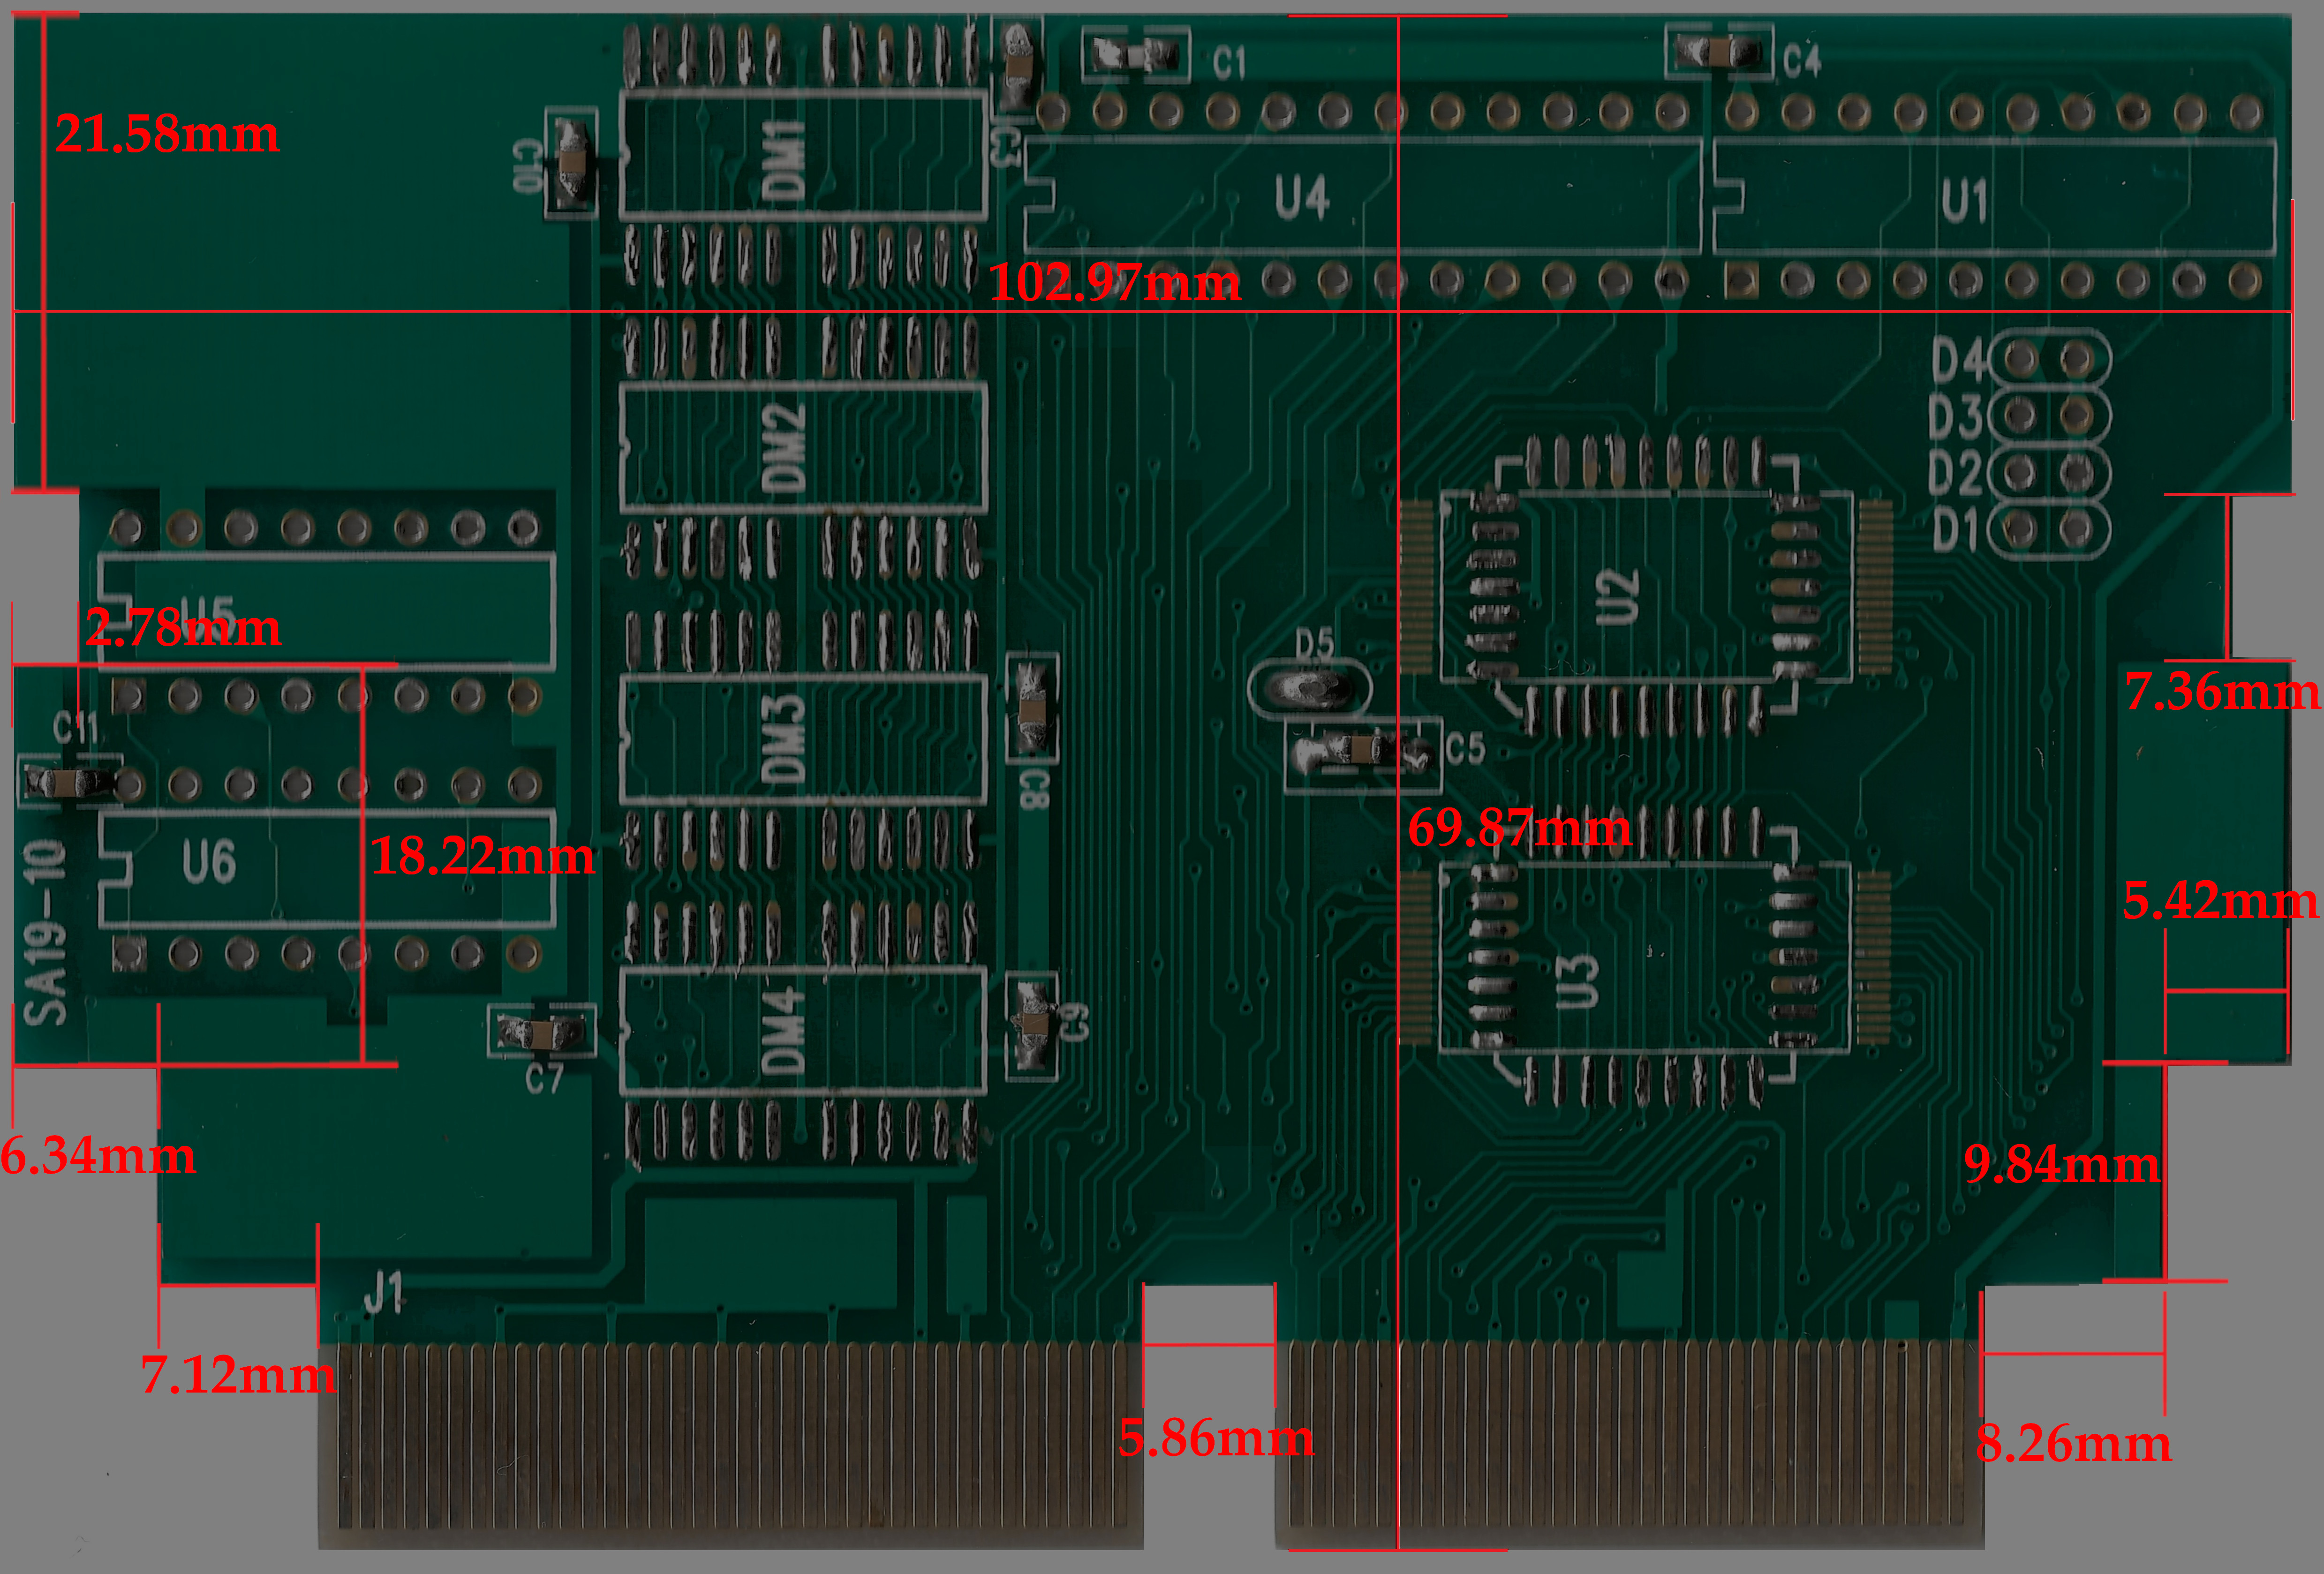Click the U2 chip footprint label
The width and height of the screenshot is (2324, 1574).
[1618, 597]
